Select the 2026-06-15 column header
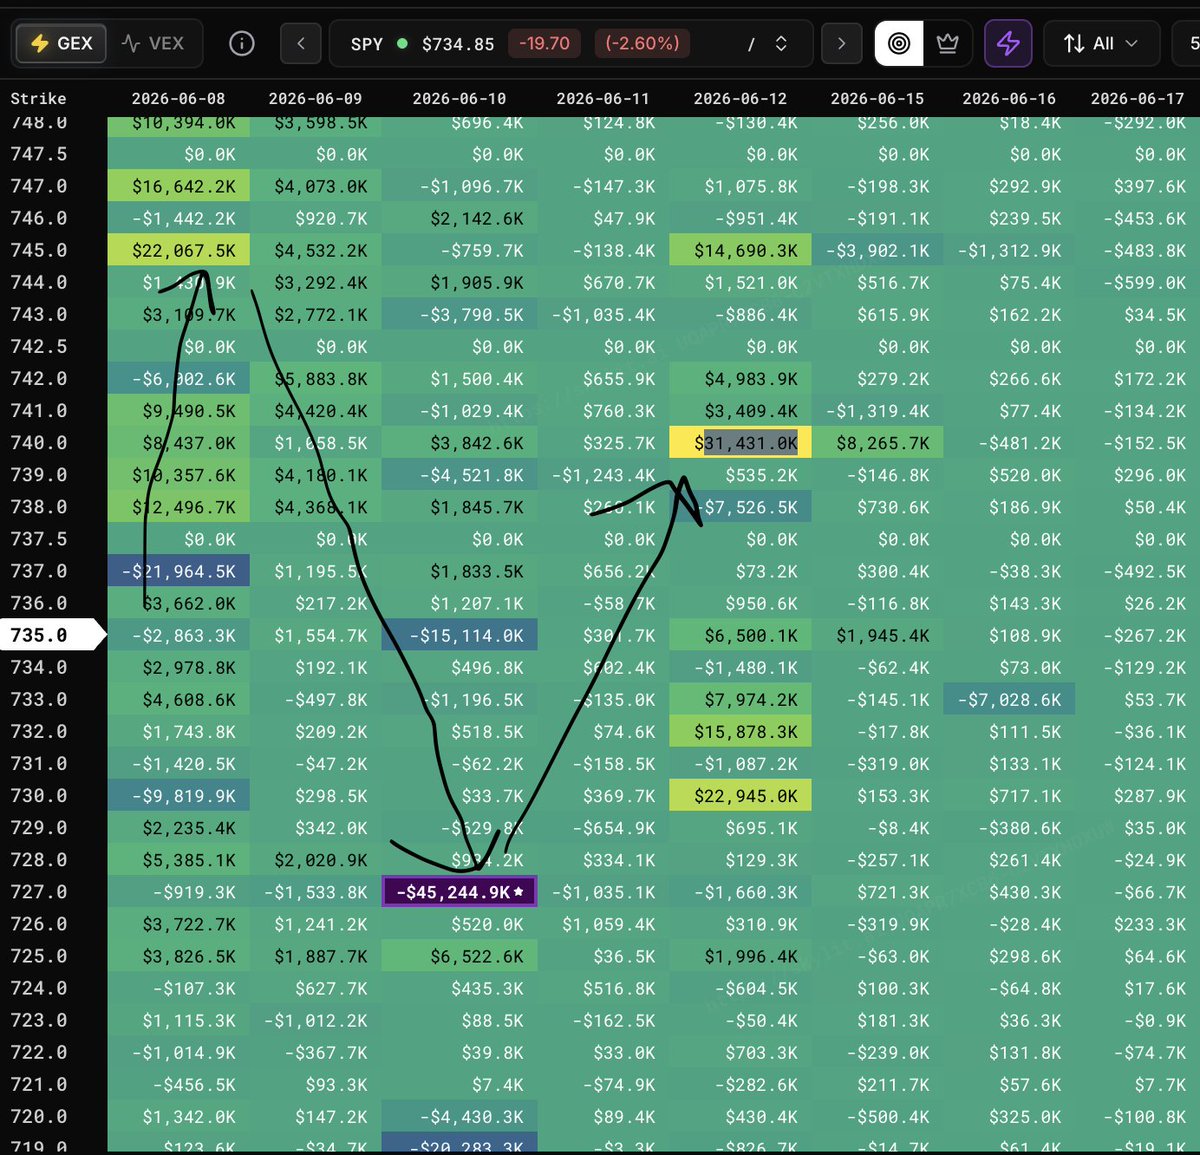The width and height of the screenshot is (1200, 1155). point(877,98)
